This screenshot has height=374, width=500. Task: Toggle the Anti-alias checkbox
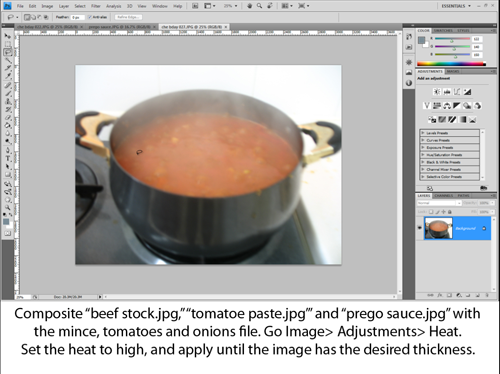coord(90,17)
